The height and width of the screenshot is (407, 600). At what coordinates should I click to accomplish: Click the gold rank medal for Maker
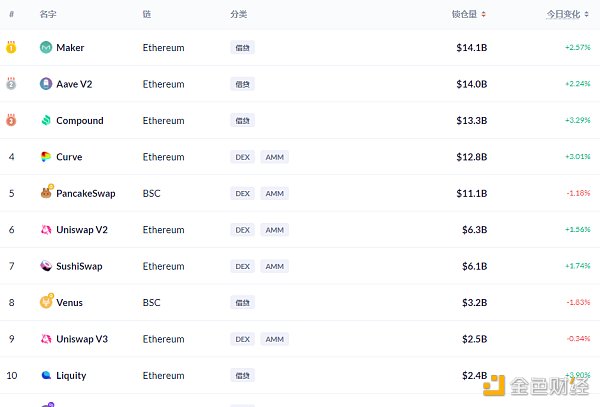(x=11, y=47)
